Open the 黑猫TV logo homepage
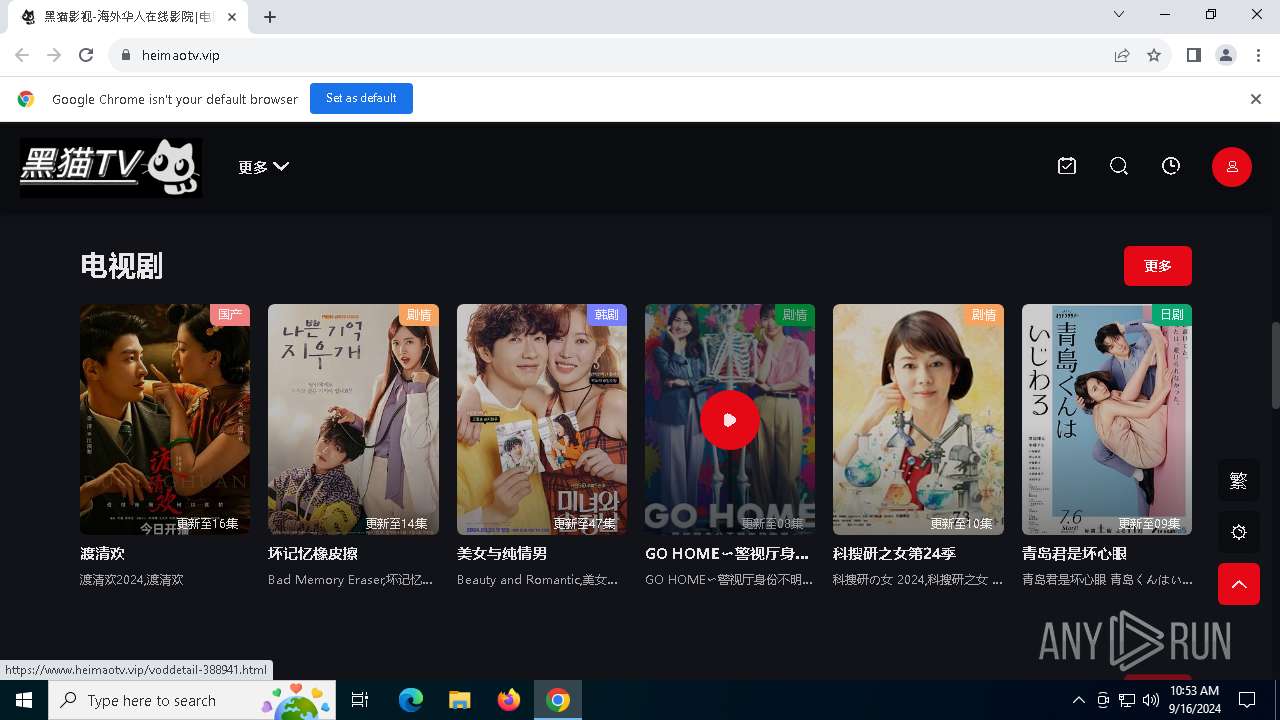1280x720 pixels. 111,167
